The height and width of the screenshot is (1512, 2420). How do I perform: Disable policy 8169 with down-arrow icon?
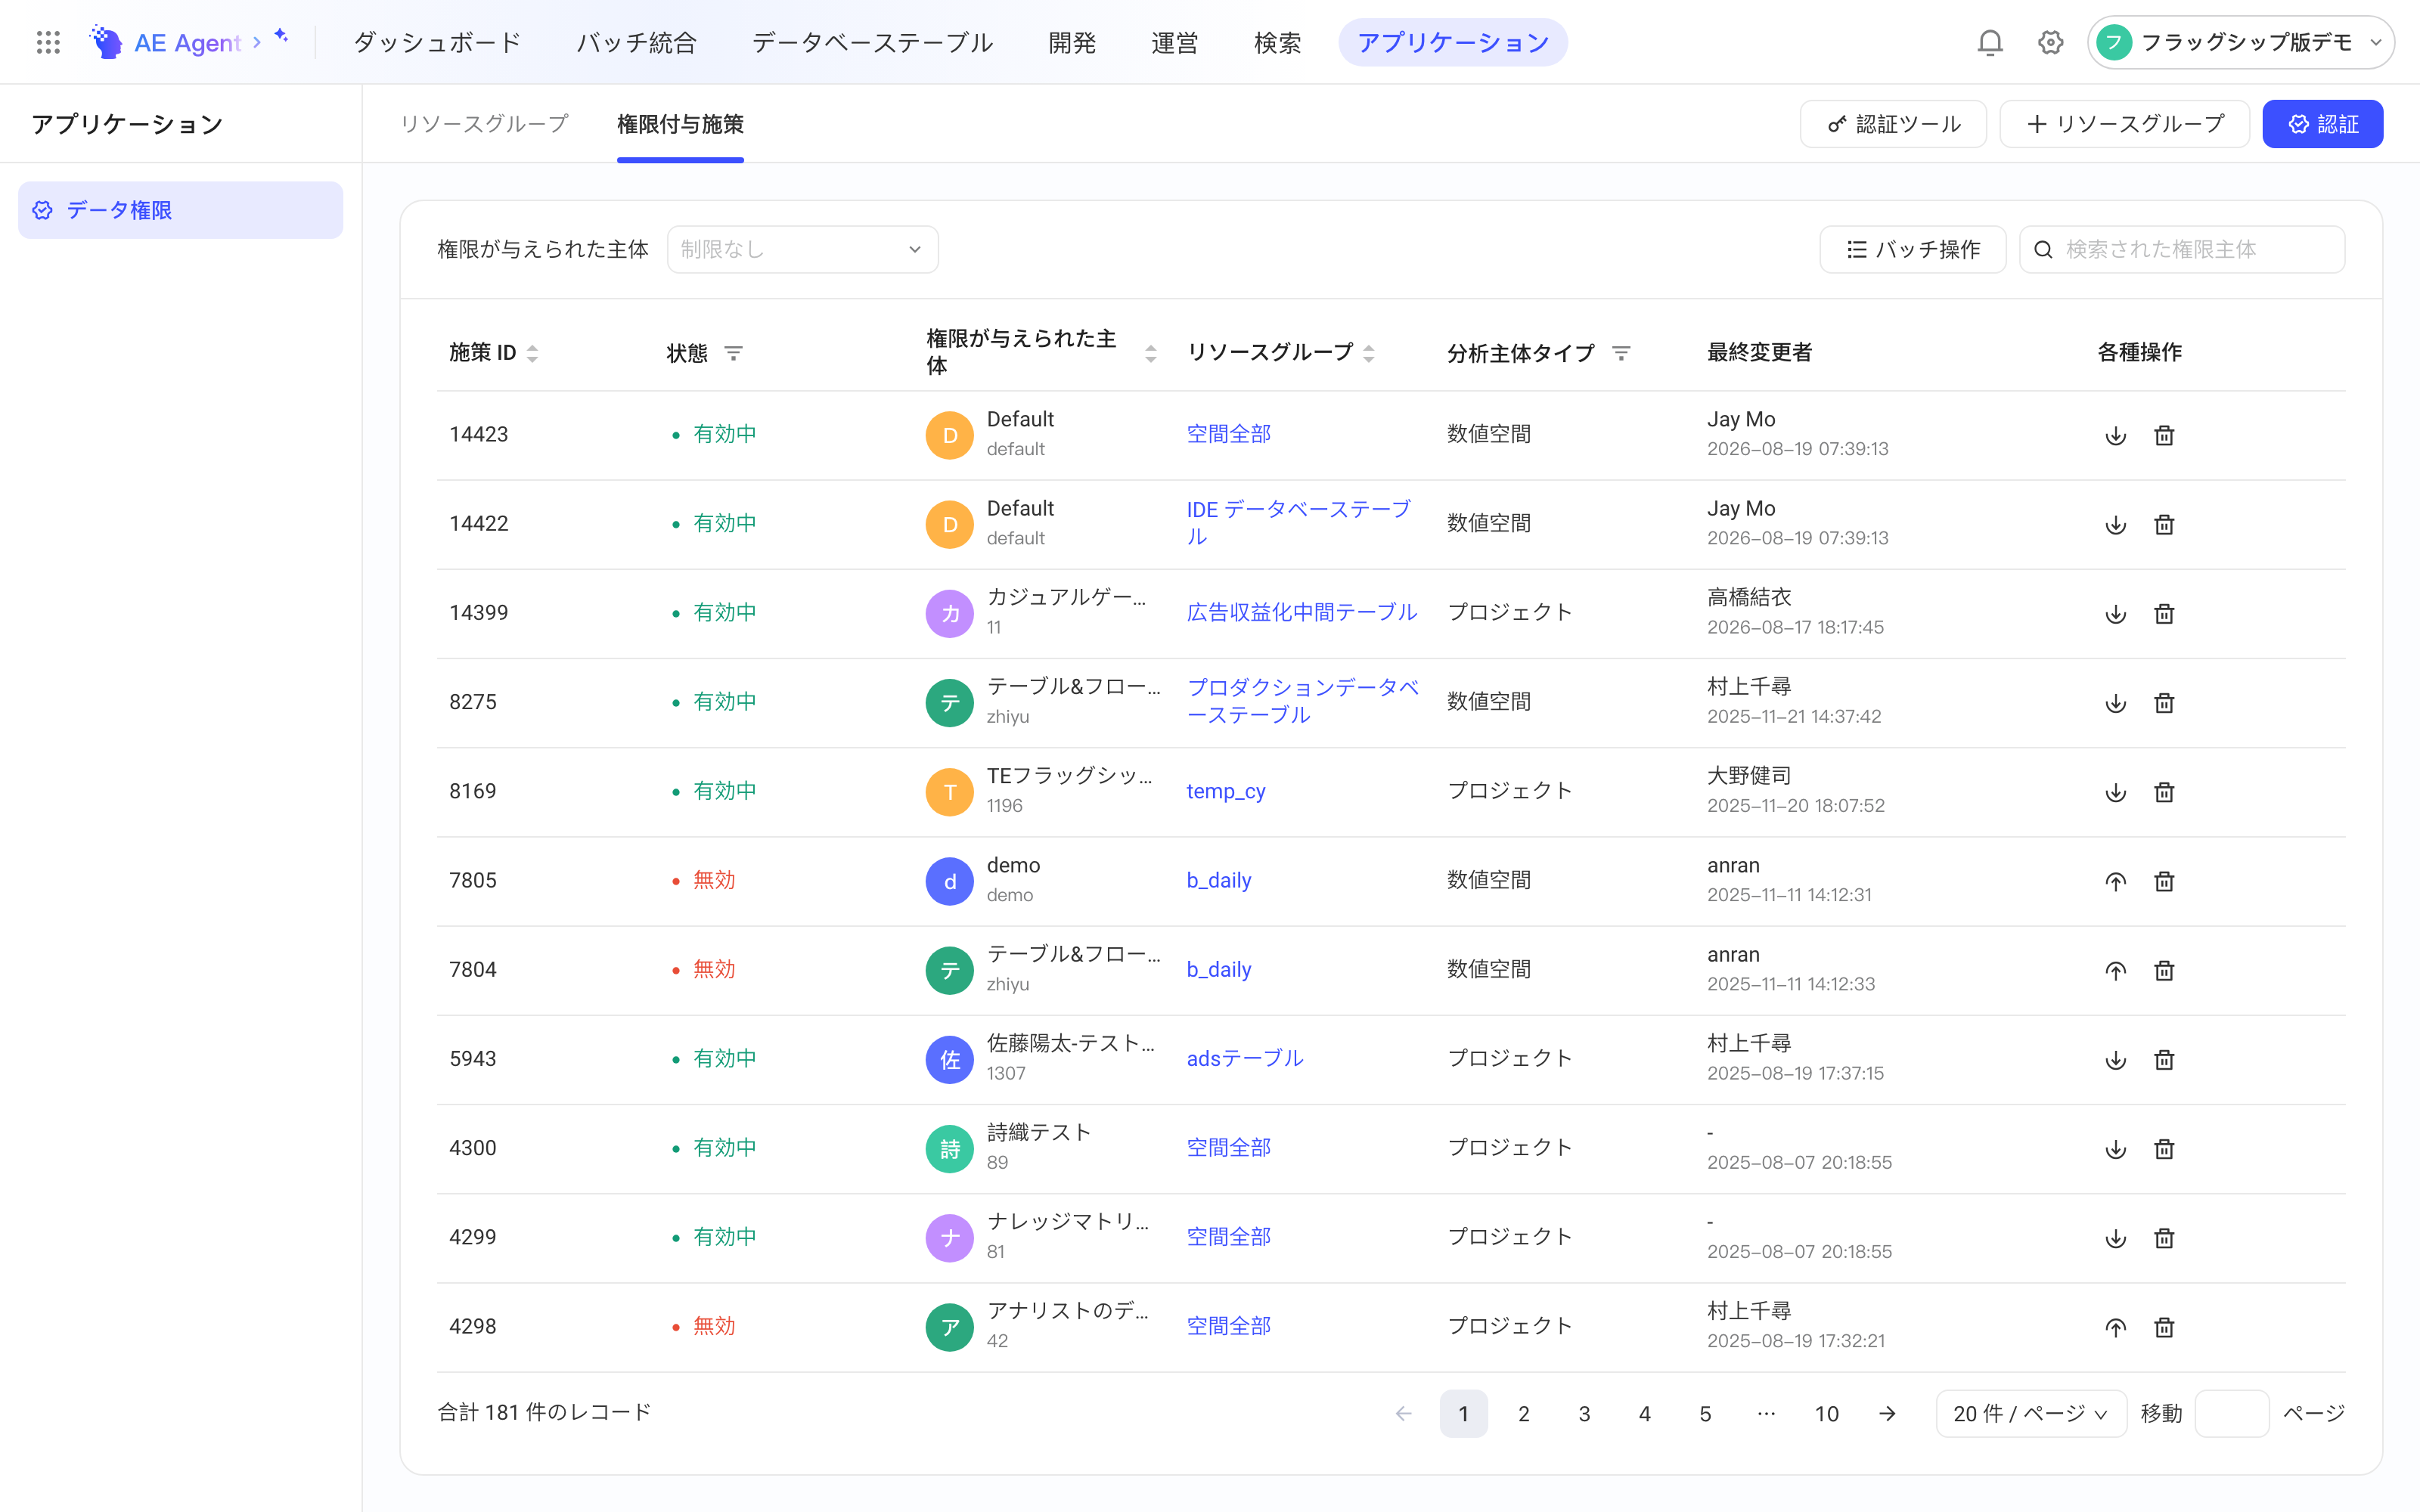2115,793
